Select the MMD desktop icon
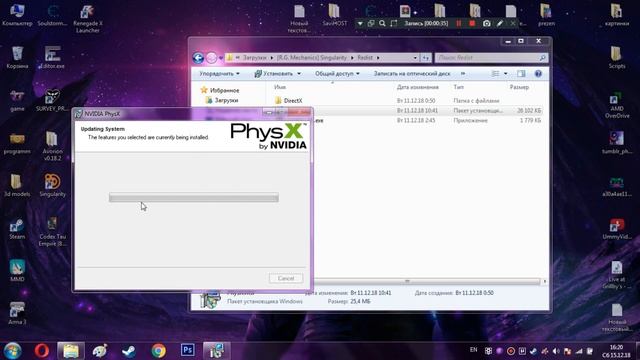The image size is (640, 360). [x=17, y=271]
